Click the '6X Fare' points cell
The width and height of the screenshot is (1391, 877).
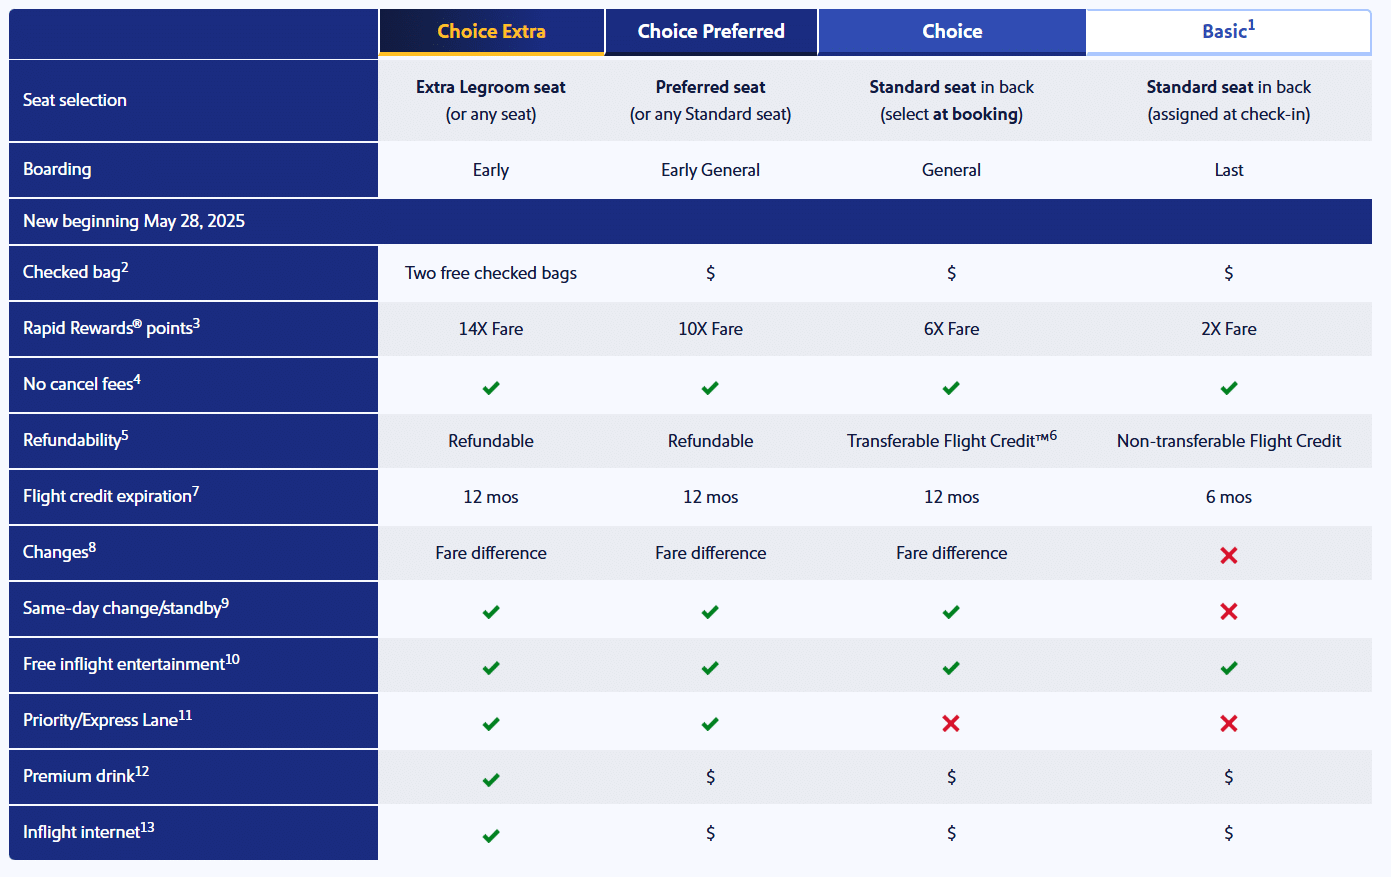tap(951, 329)
